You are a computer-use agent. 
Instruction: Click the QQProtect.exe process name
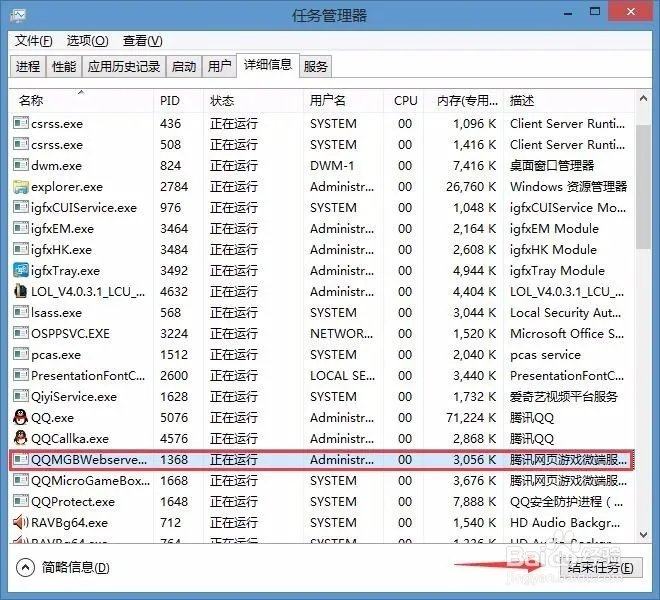click(73, 501)
